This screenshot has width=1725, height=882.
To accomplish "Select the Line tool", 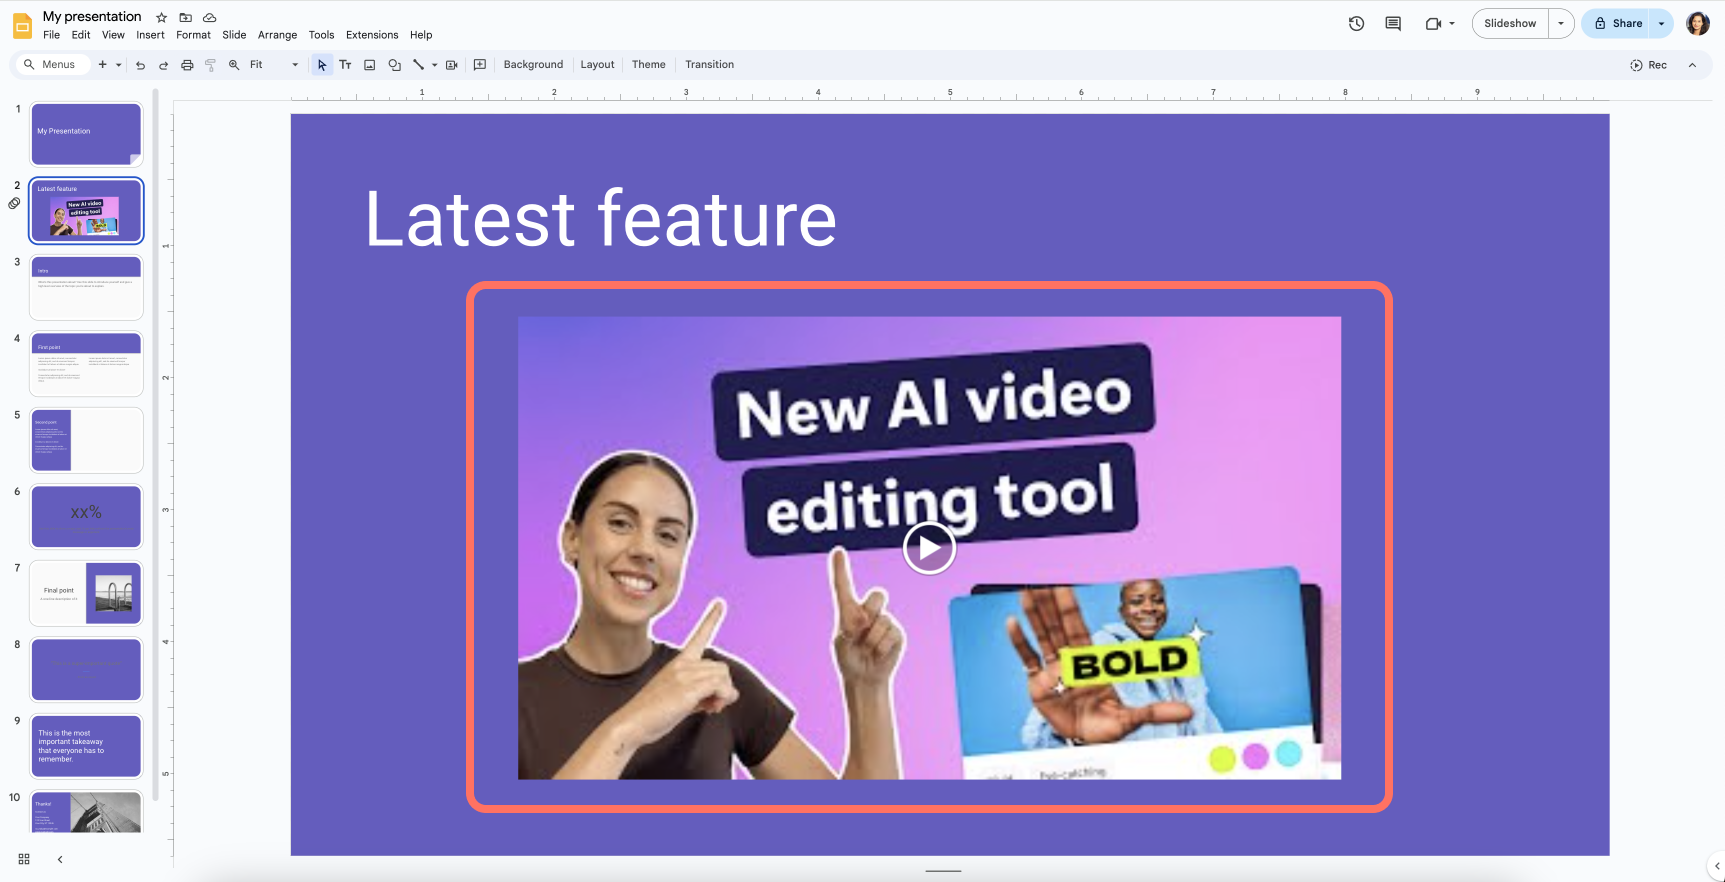I will pos(418,65).
